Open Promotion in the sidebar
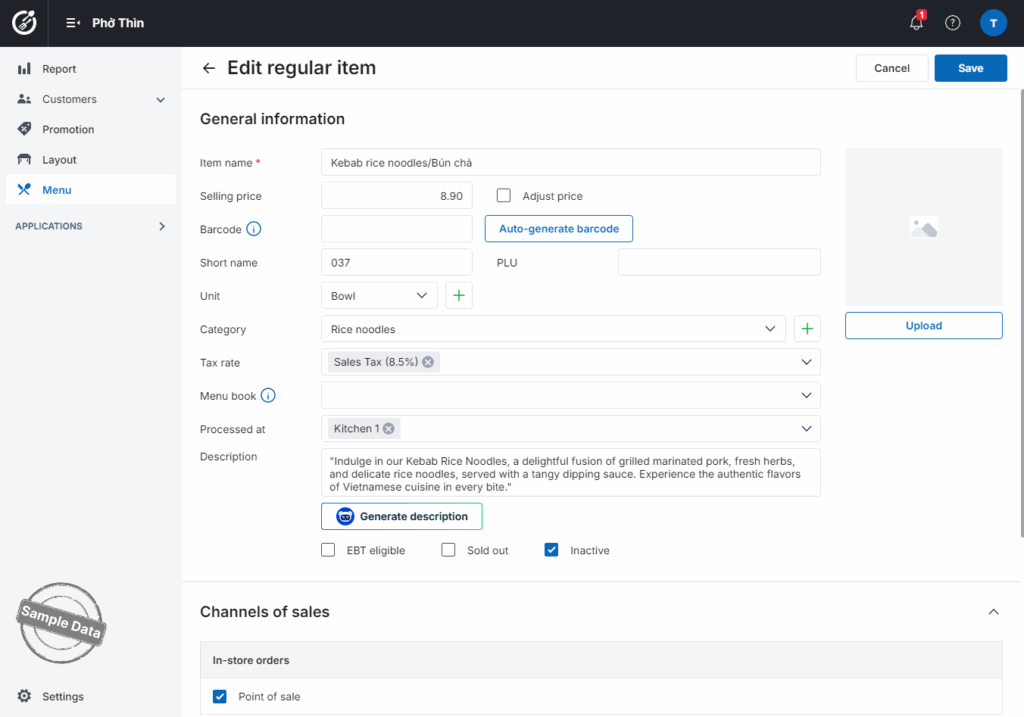 point(68,130)
